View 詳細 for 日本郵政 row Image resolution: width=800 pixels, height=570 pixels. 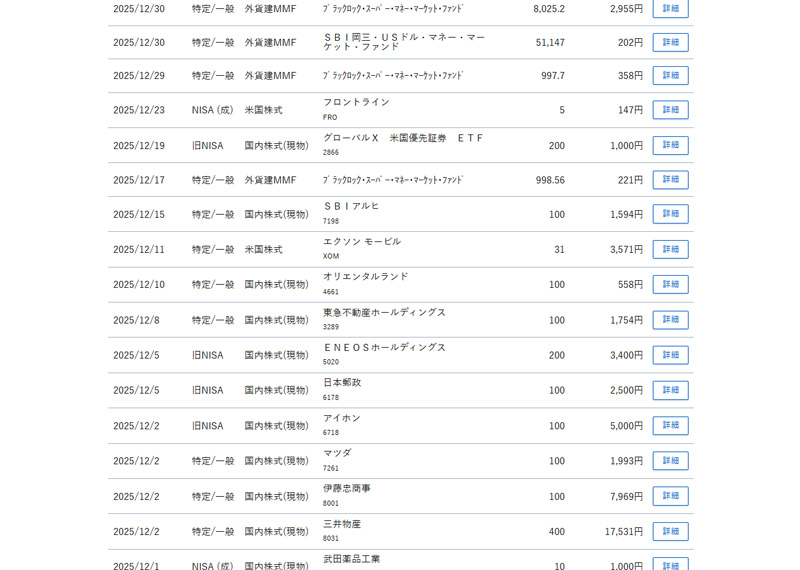coord(670,390)
